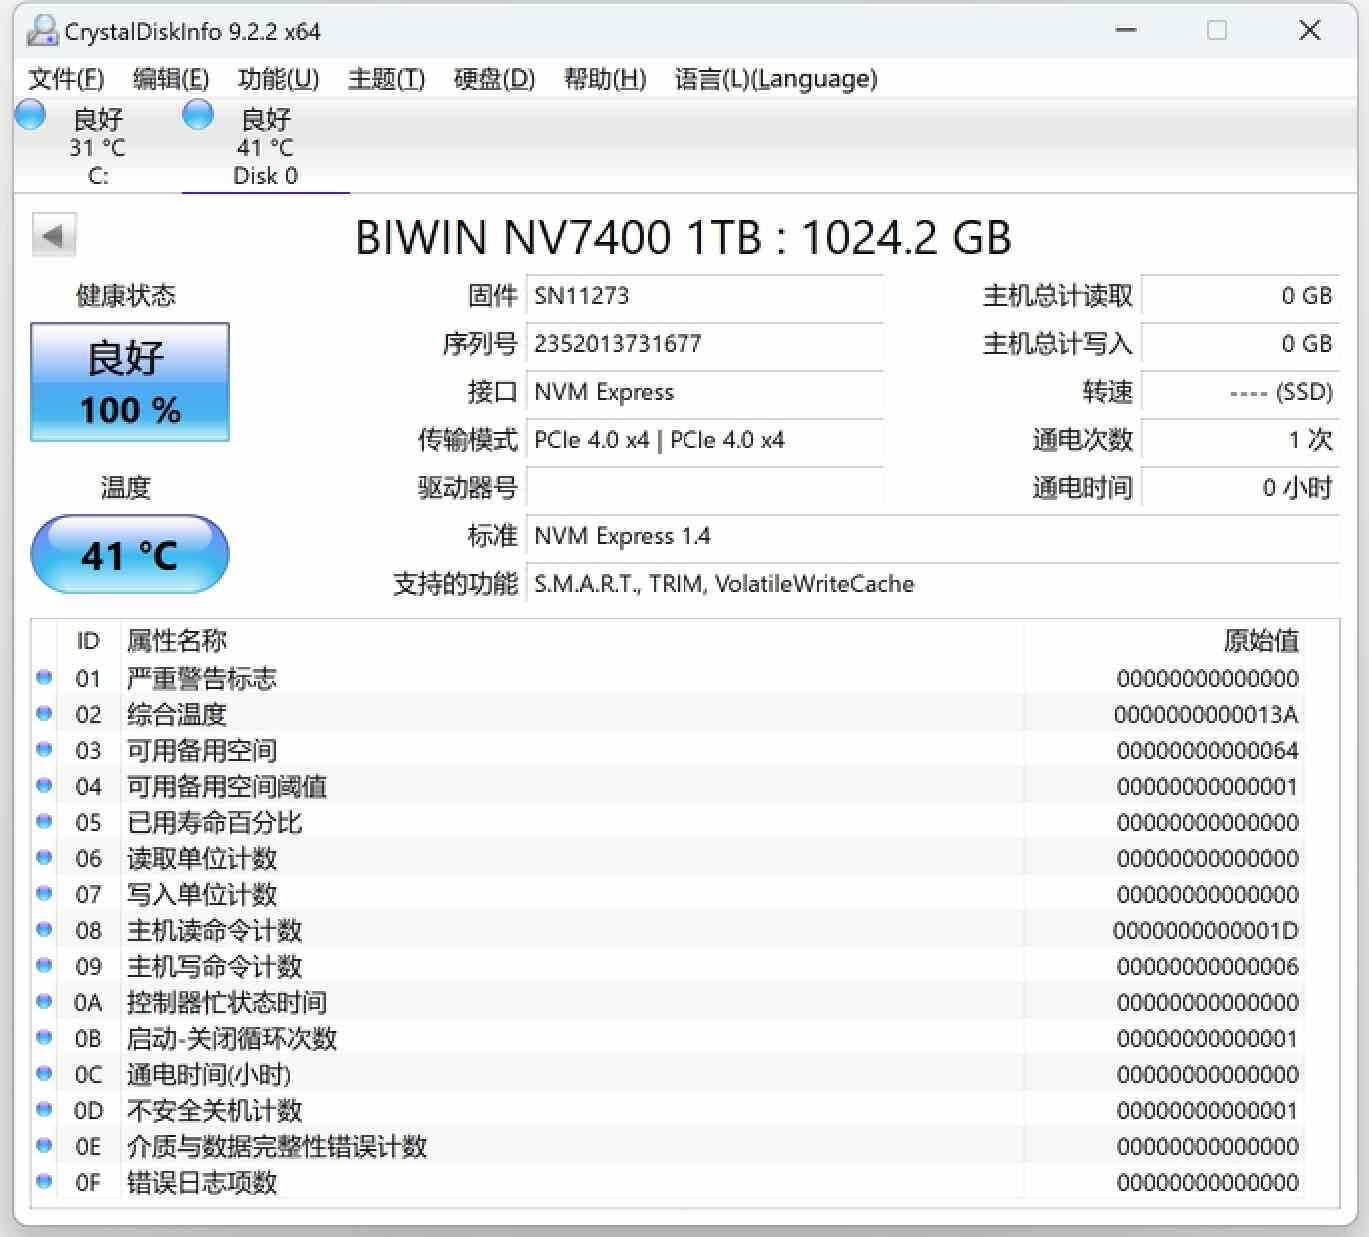The width and height of the screenshot is (1369, 1237).
Task: Click the 接口 field showing NVM Express
Action: pyautogui.click(x=704, y=391)
